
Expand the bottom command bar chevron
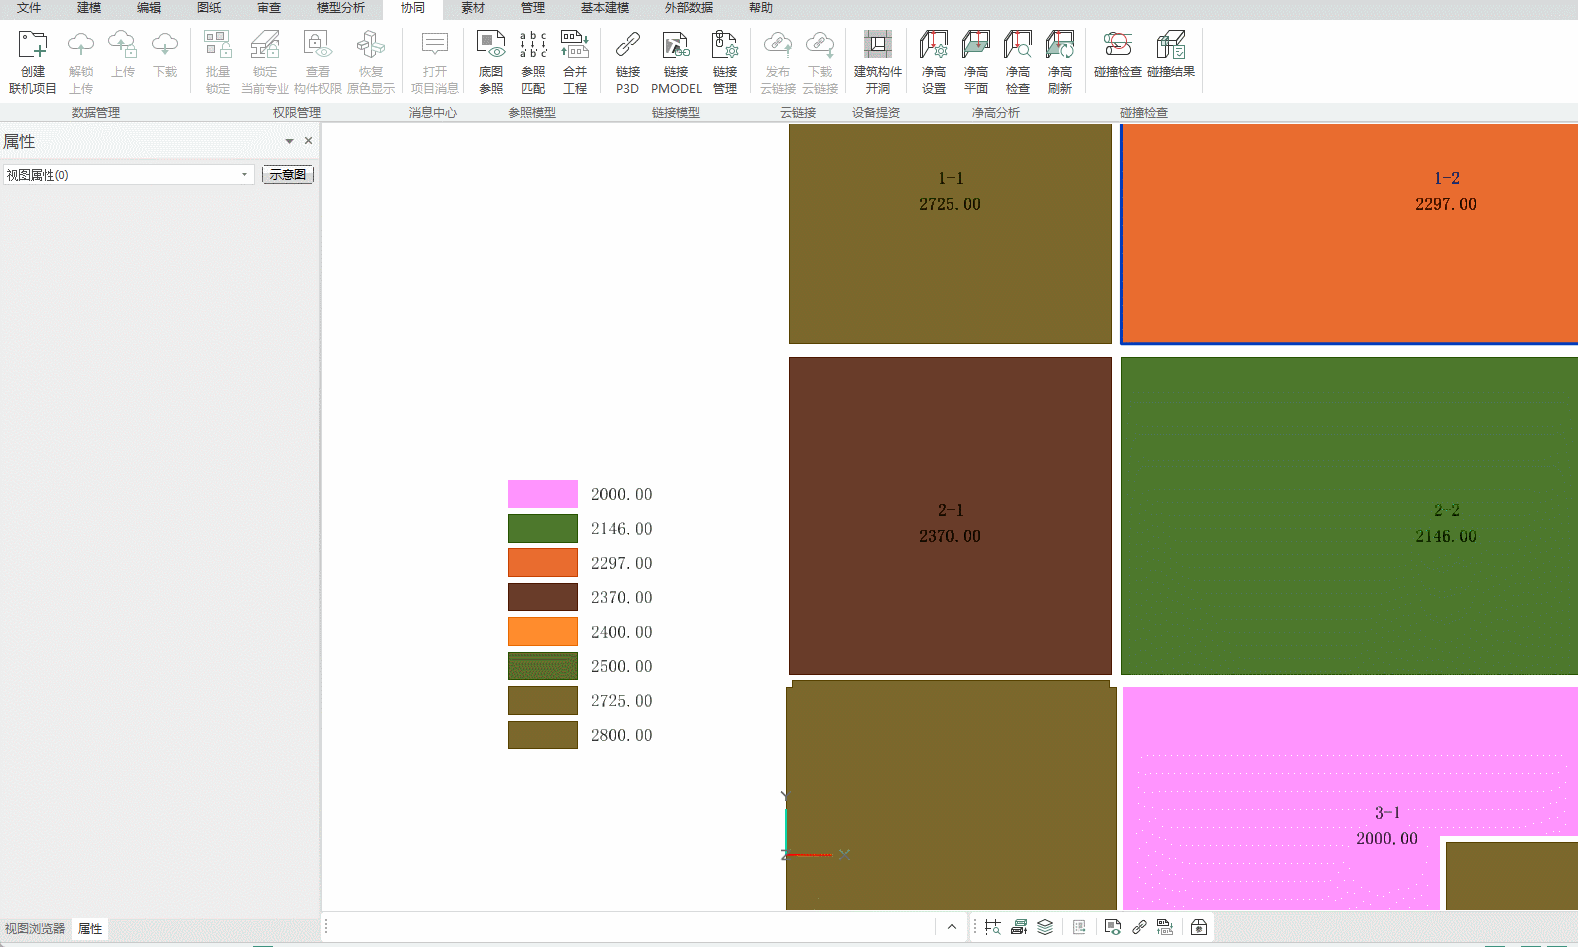point(952,927)
